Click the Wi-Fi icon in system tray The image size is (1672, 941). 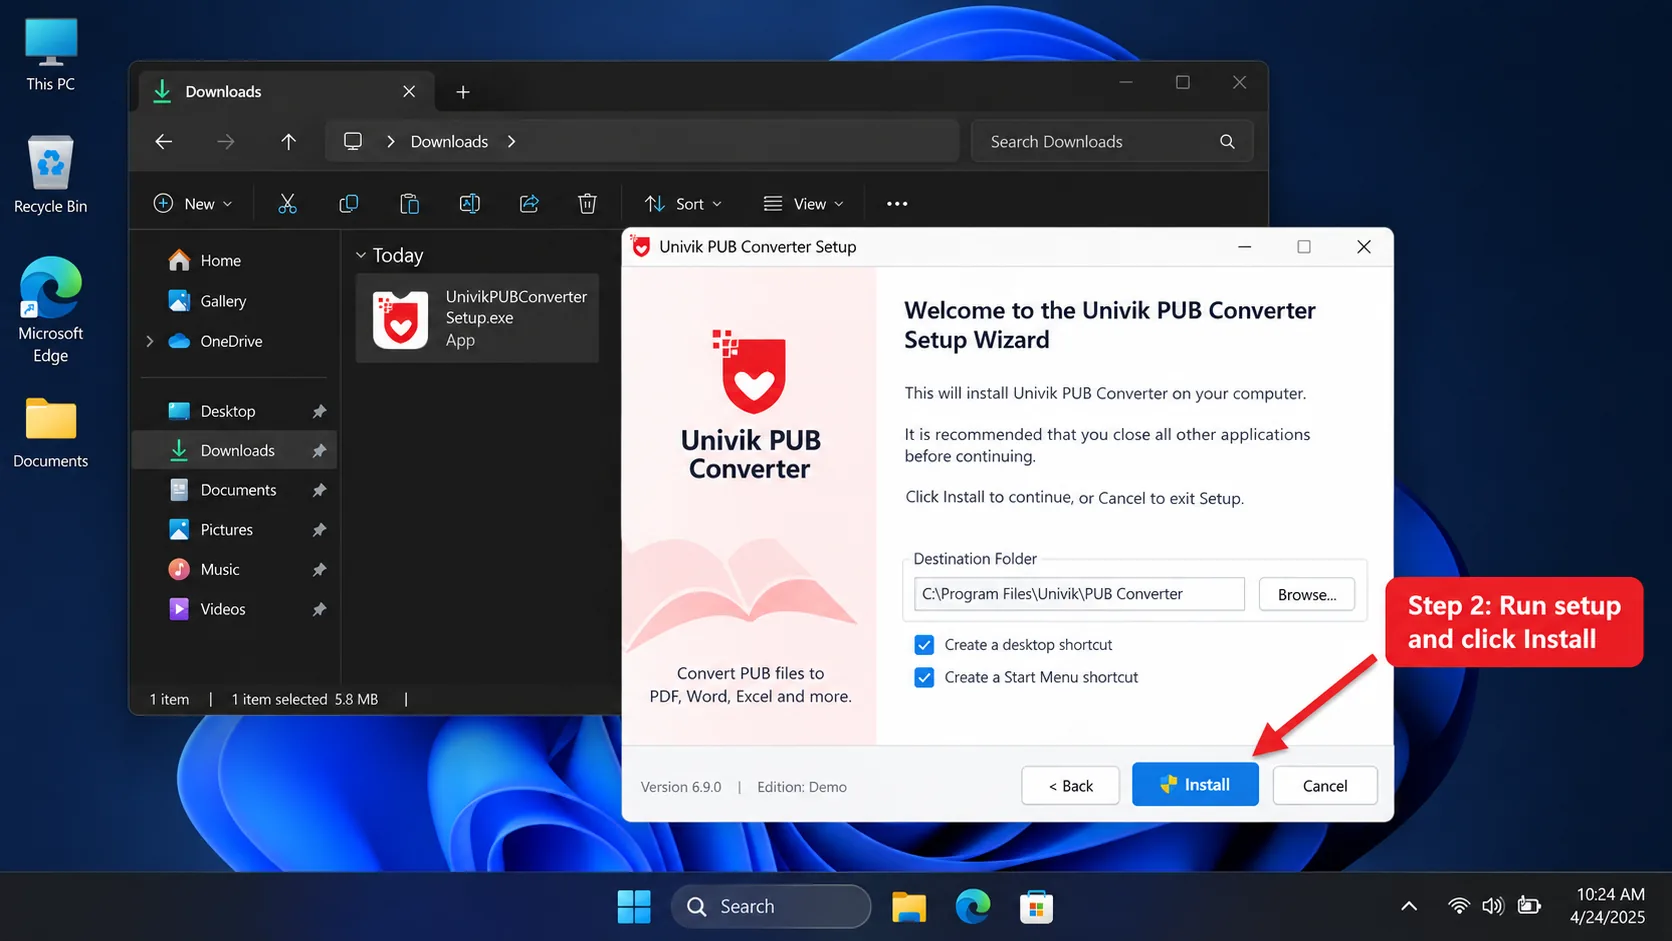[1459, 906]
